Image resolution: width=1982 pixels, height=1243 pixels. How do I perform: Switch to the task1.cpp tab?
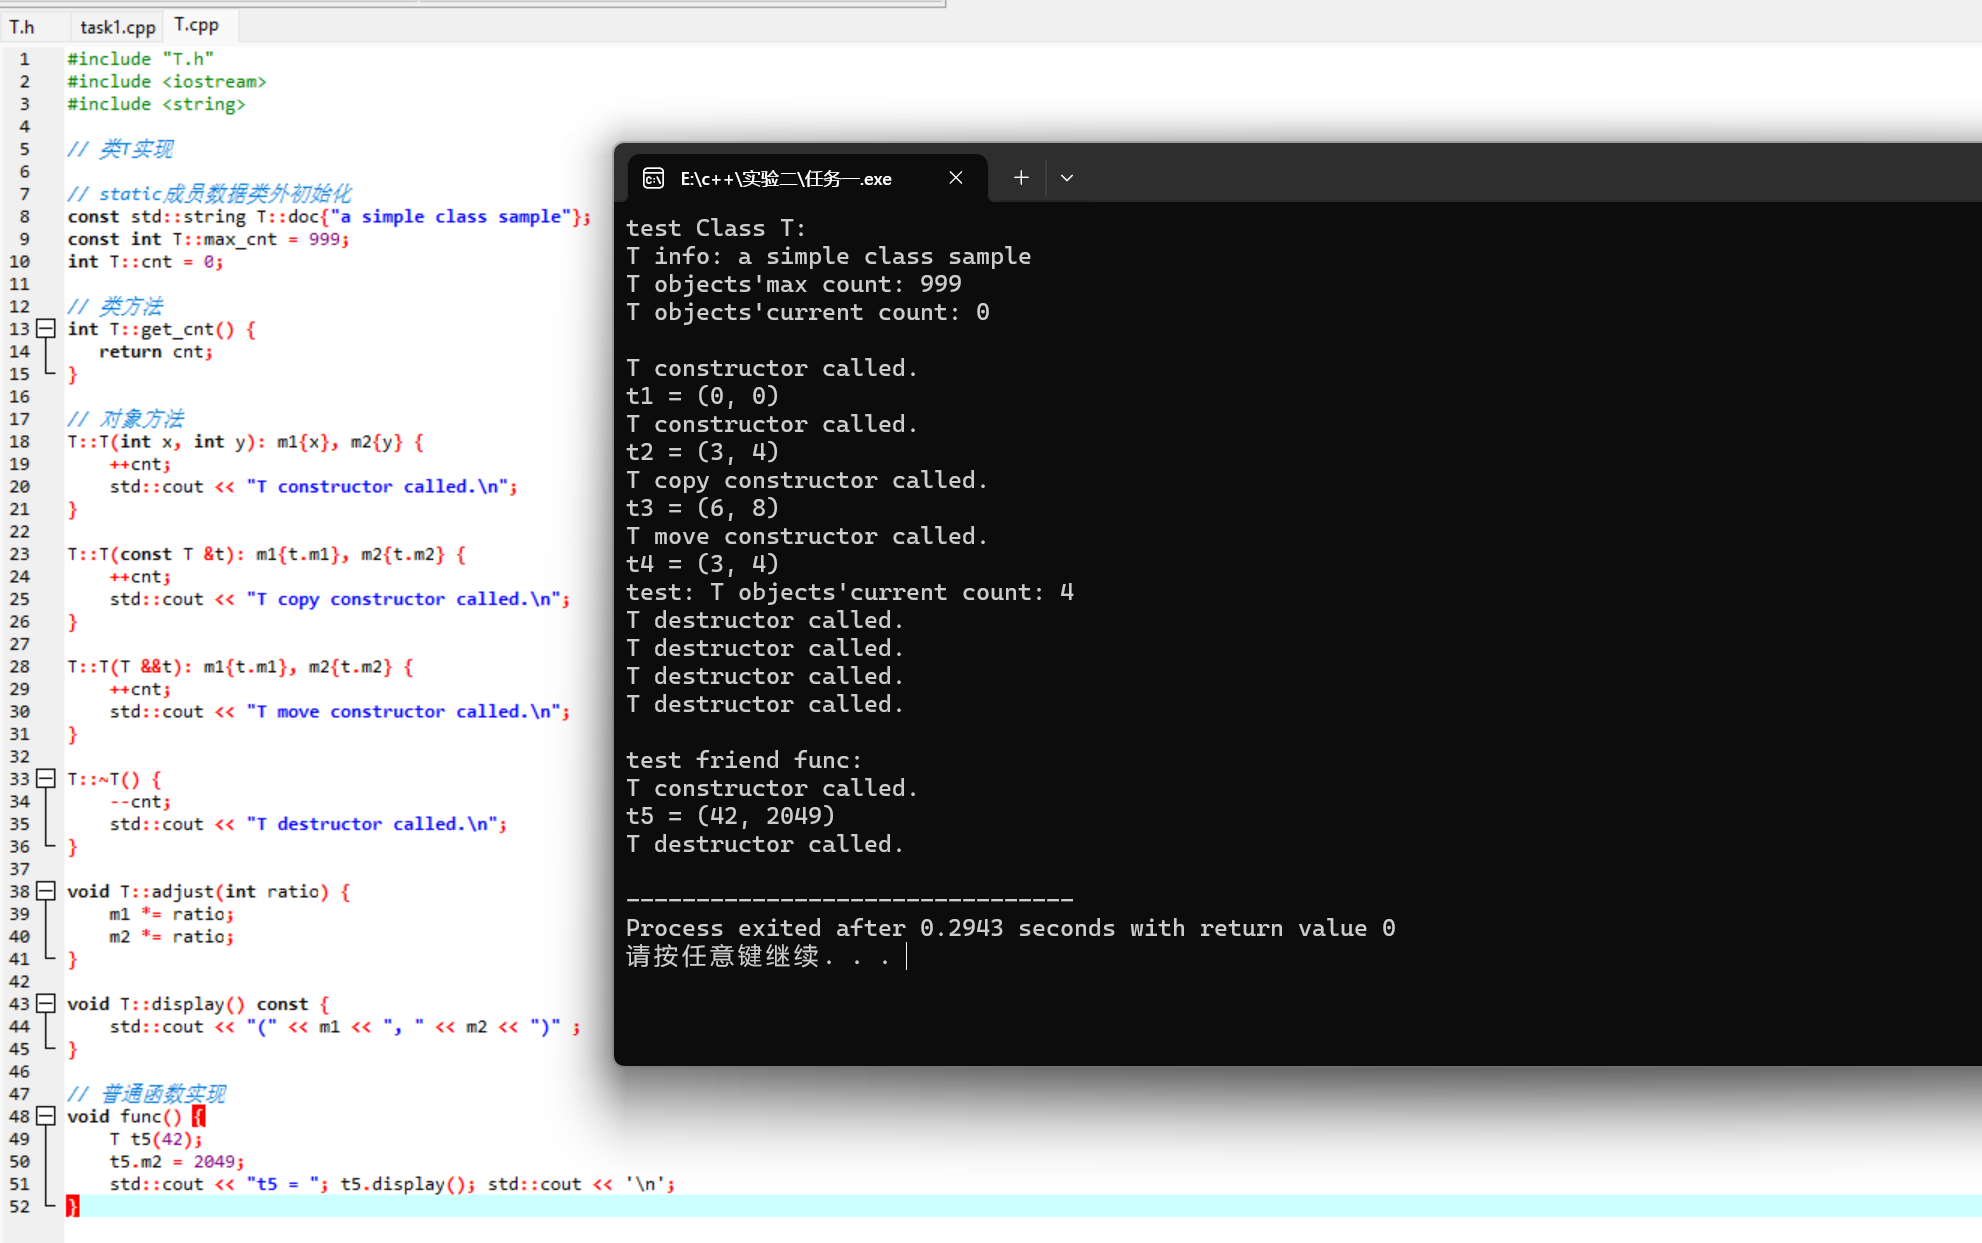[117, 27]
